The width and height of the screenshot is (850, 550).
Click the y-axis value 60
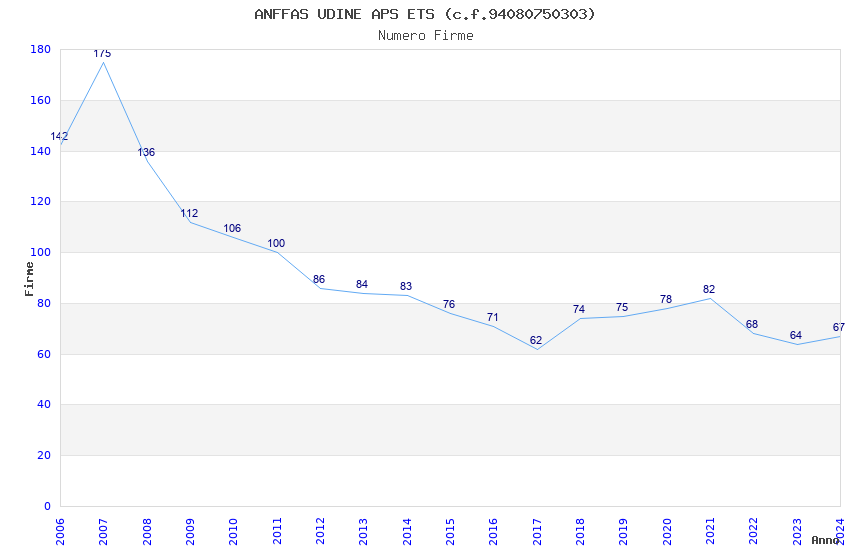coord(44,354)
